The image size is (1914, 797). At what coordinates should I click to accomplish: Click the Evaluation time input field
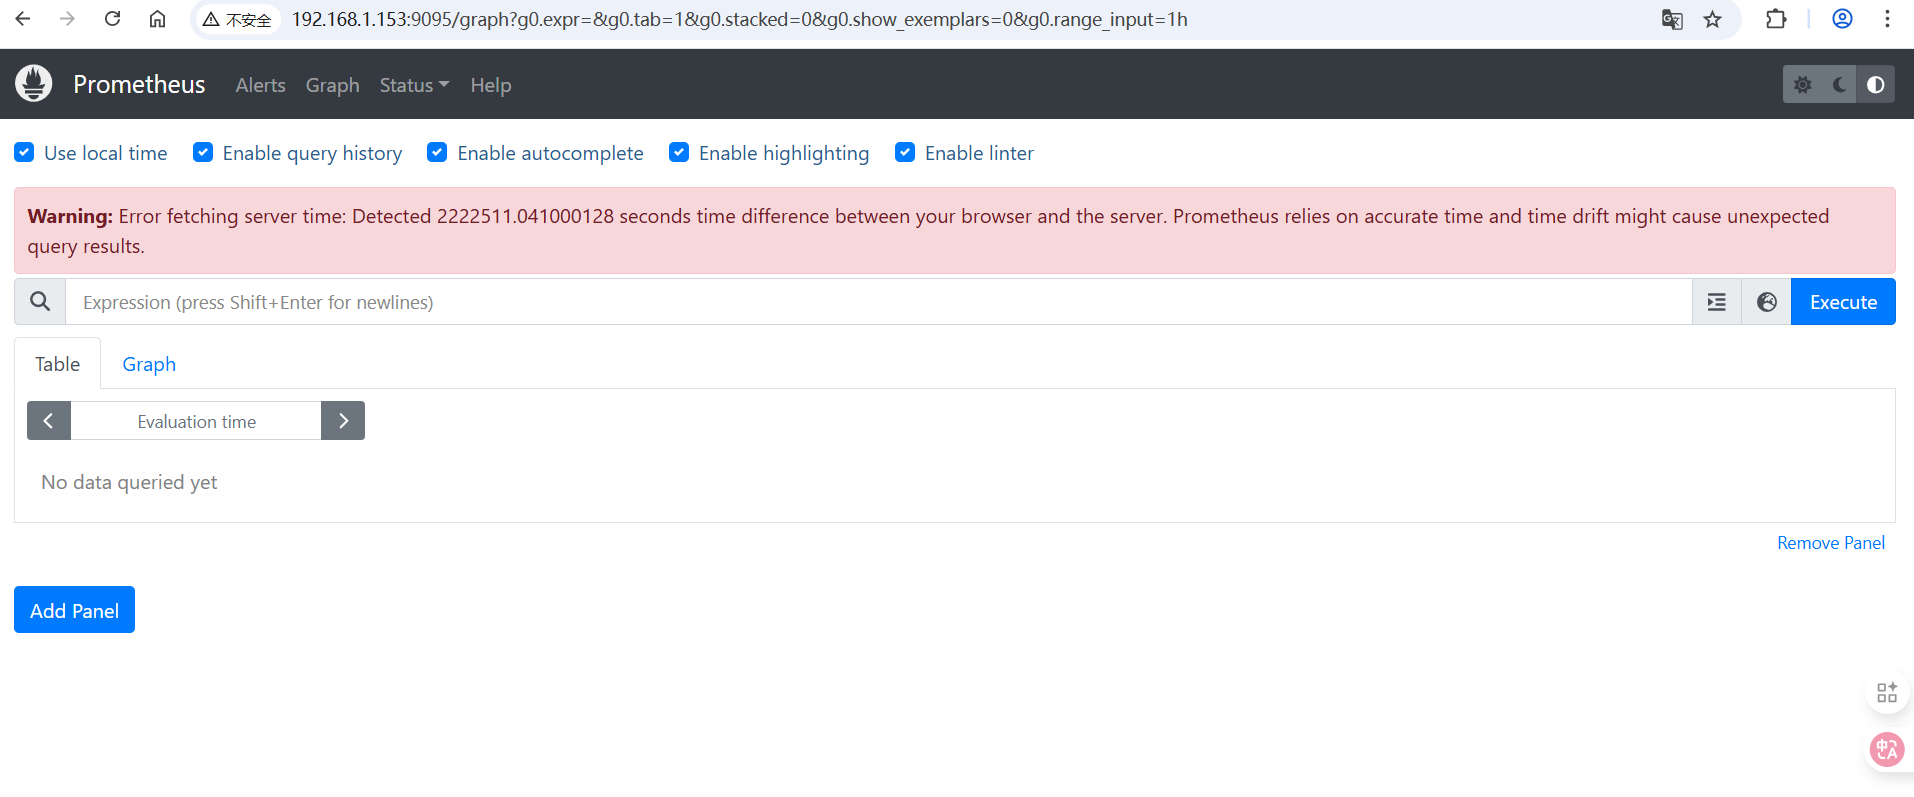pos(196,421)
